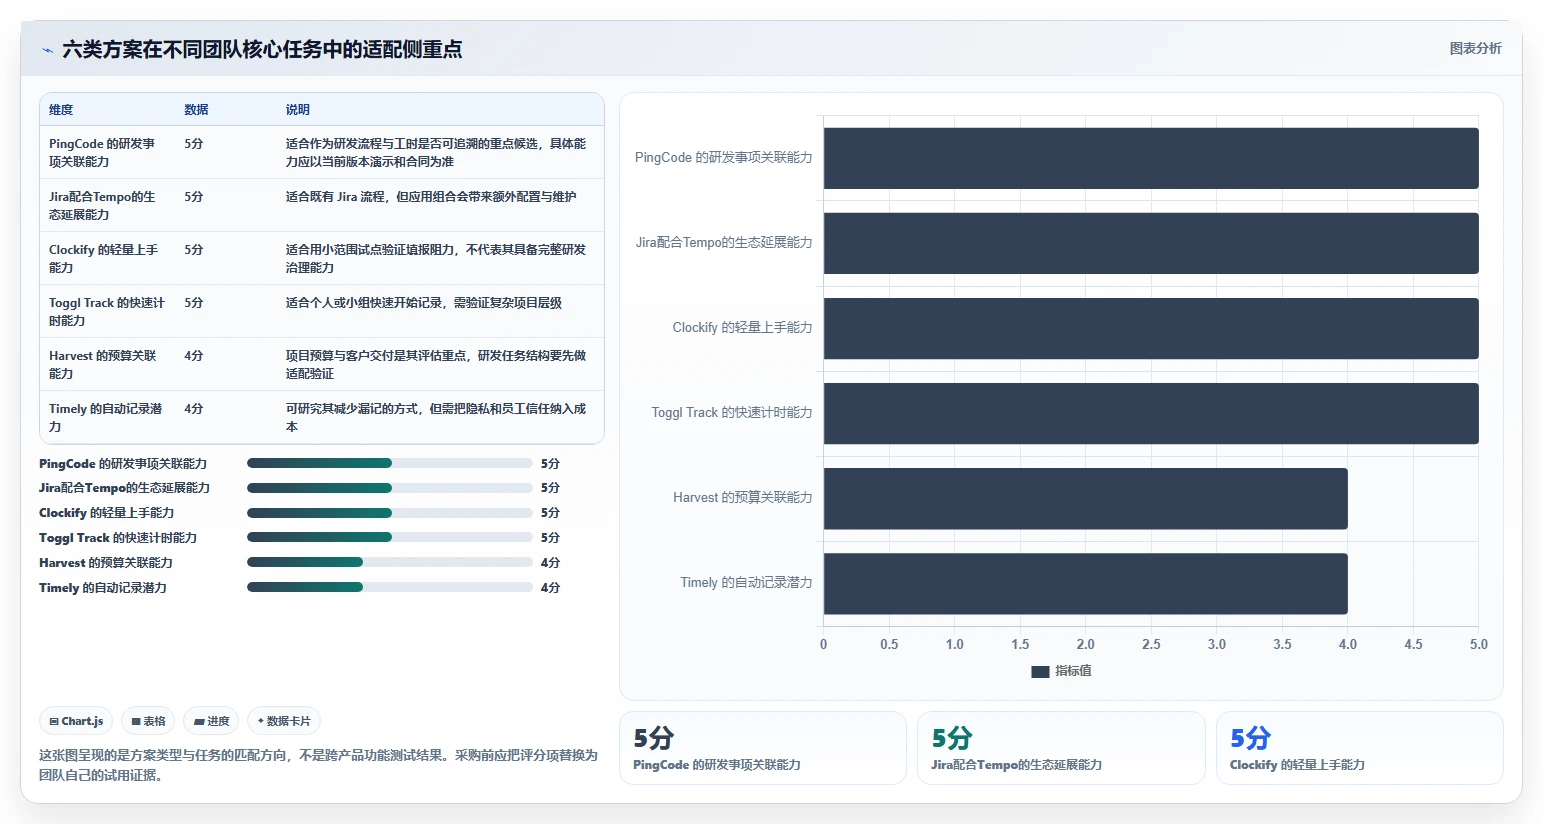1543x824 pixels.
Task: Click table cell Harvest 的预算关联能力
Action: point(103,364)
